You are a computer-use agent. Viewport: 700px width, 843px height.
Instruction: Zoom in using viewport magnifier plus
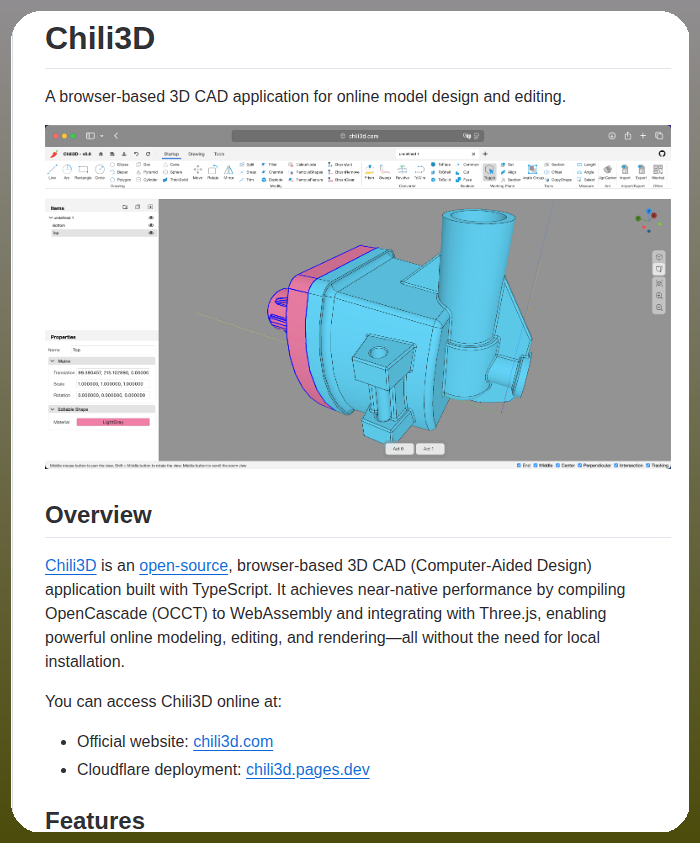[x=659, y=296]
